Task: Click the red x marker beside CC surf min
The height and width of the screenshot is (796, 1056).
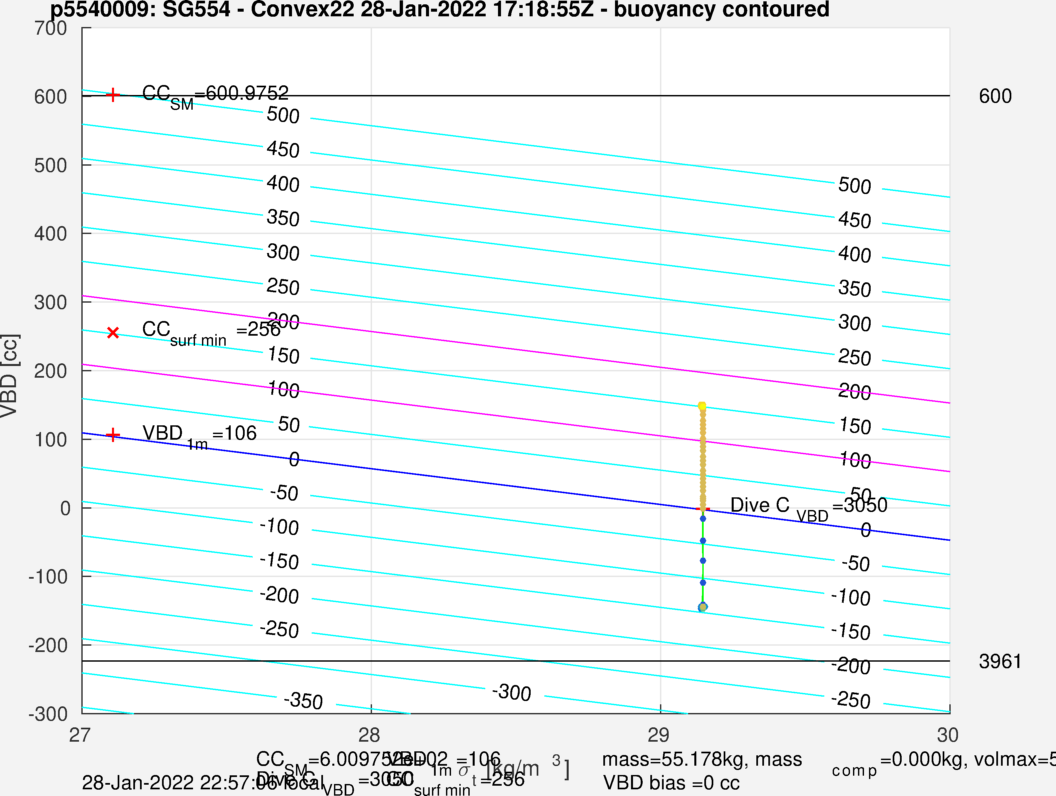Action: pyautogui.click(x=113, y=333)
